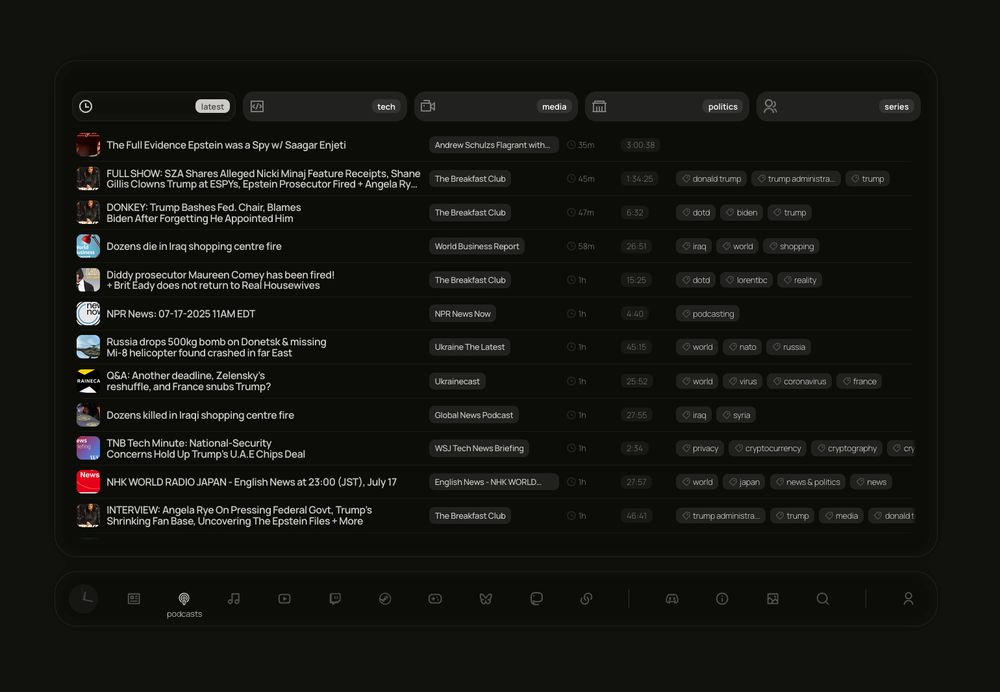Select the 'news & politics' tag
Image resolution: width=1000 pixels, height=692 pixels.
pyautogui.click(x=807, y=482)
